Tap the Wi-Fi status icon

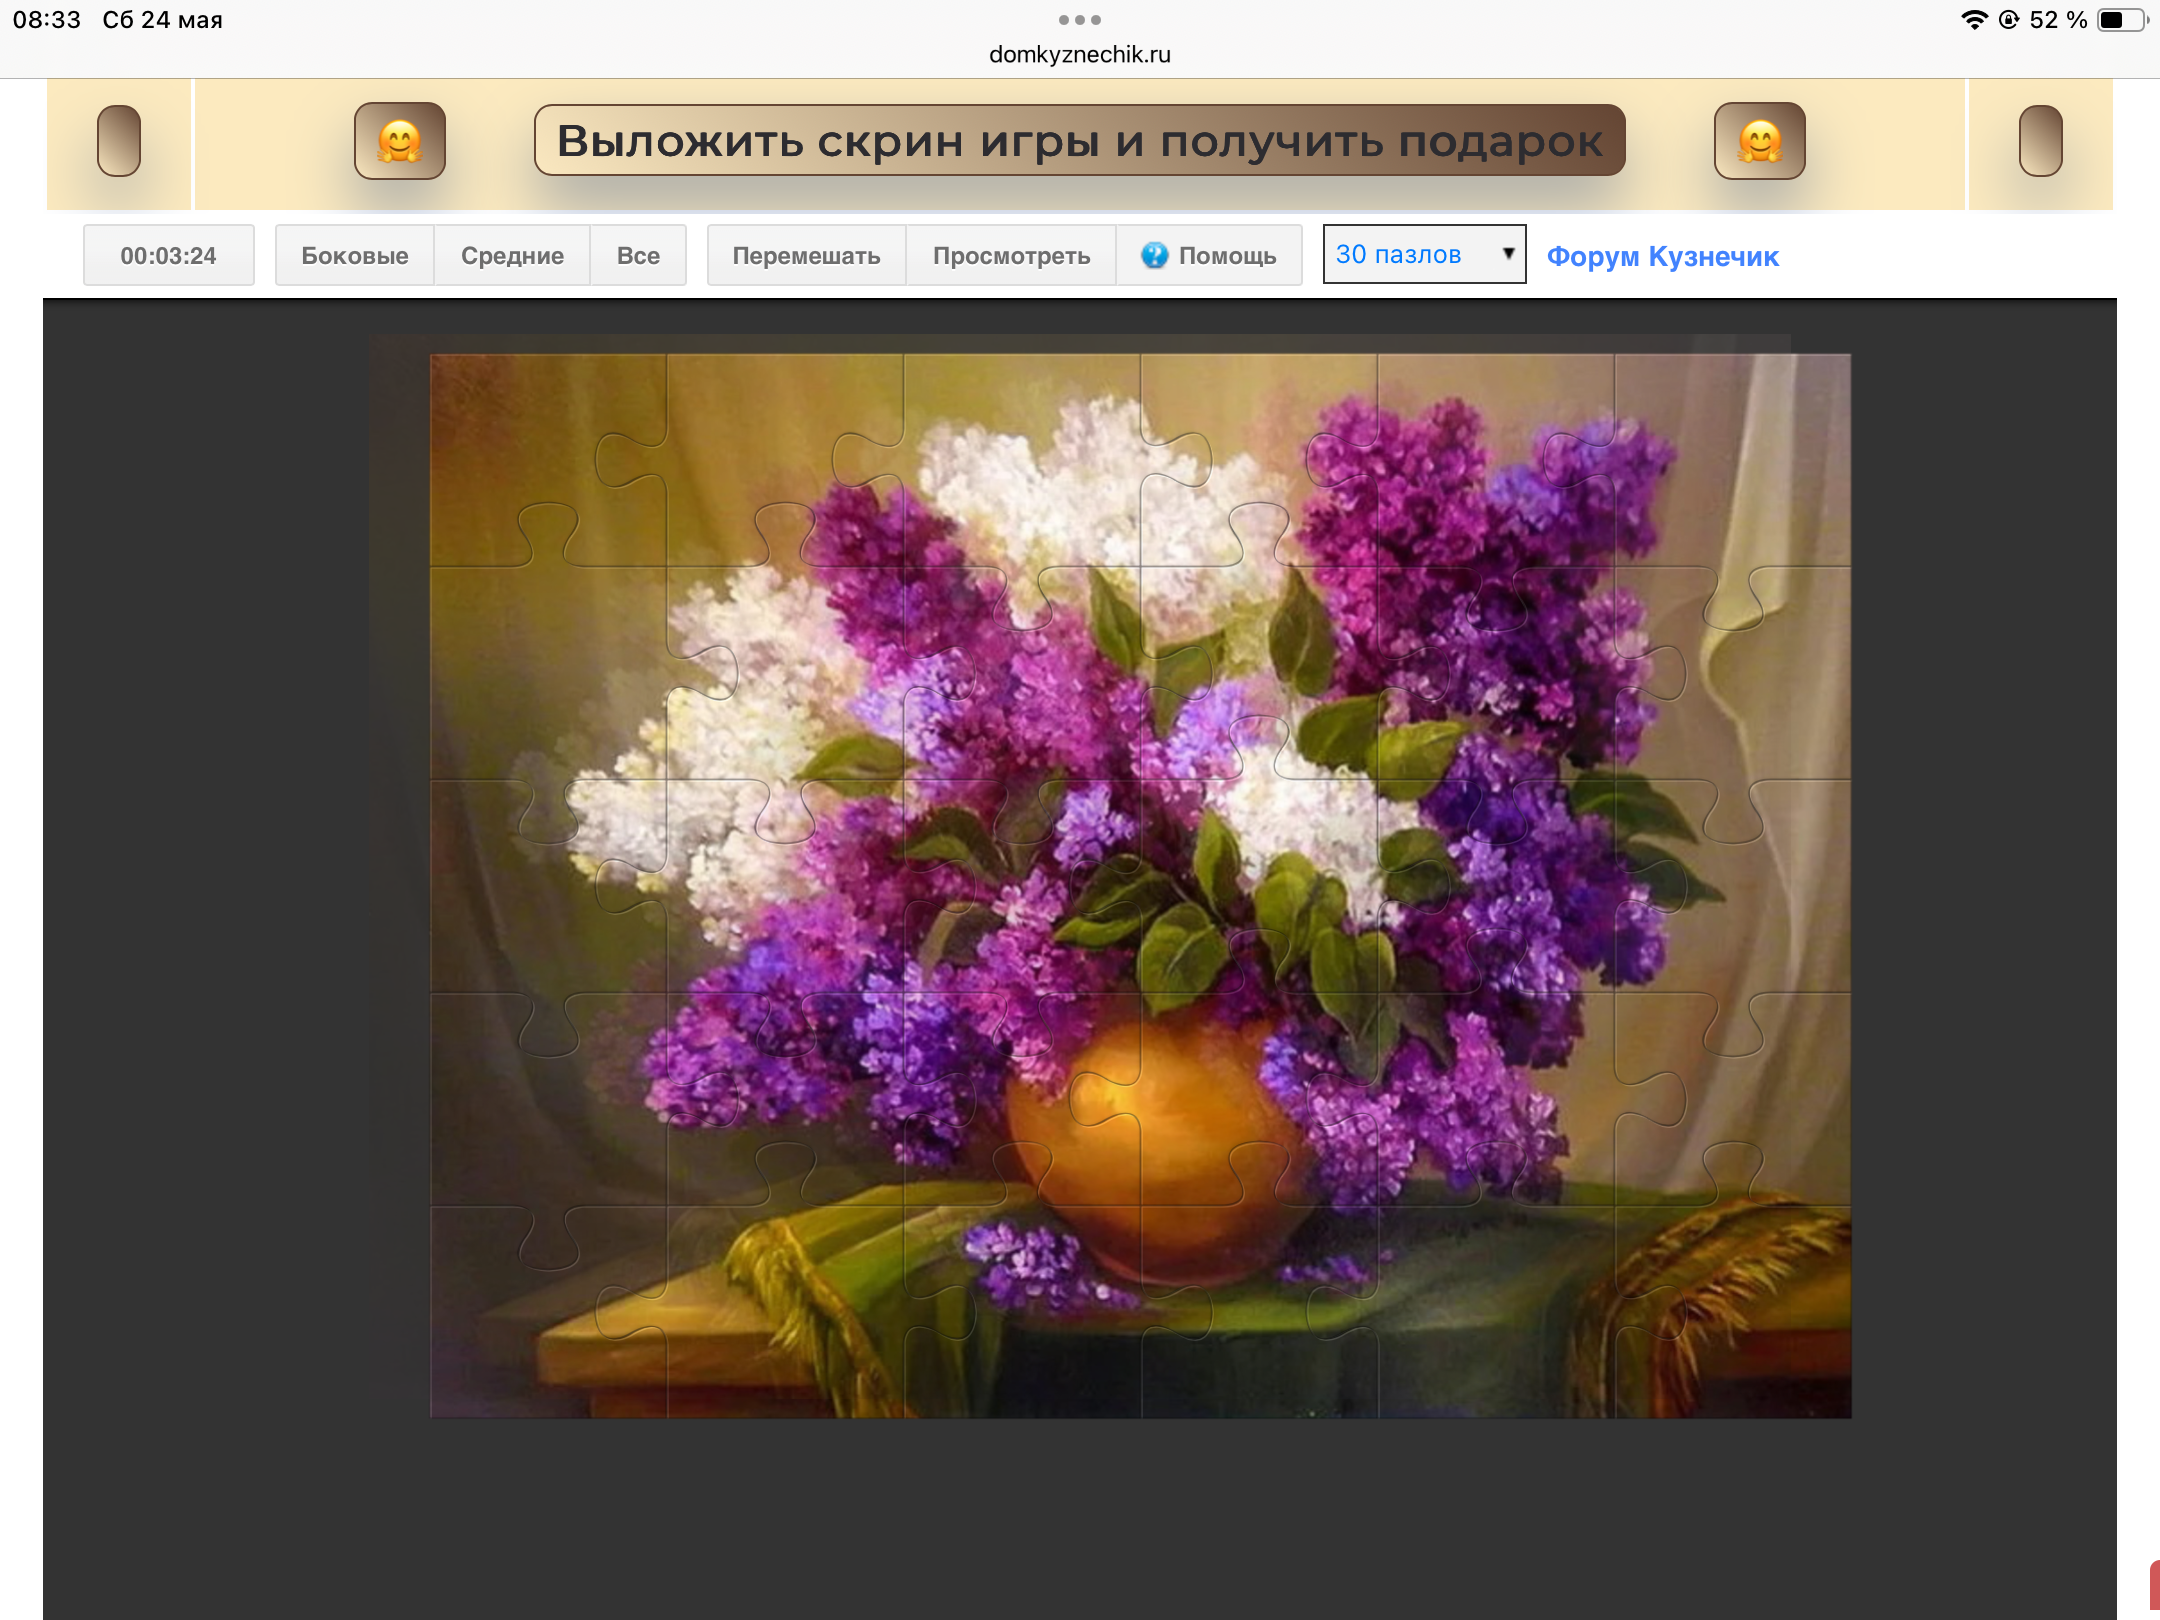click(1974, 20)
